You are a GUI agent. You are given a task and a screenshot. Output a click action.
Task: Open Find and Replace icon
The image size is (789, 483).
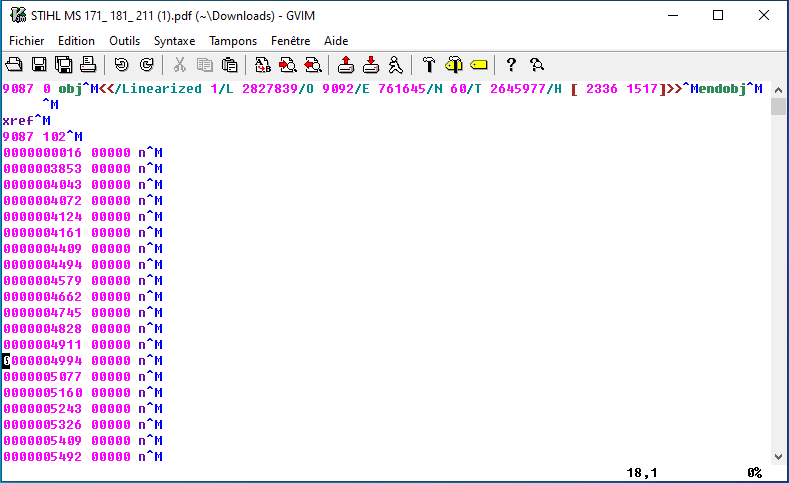coord(263,65)
